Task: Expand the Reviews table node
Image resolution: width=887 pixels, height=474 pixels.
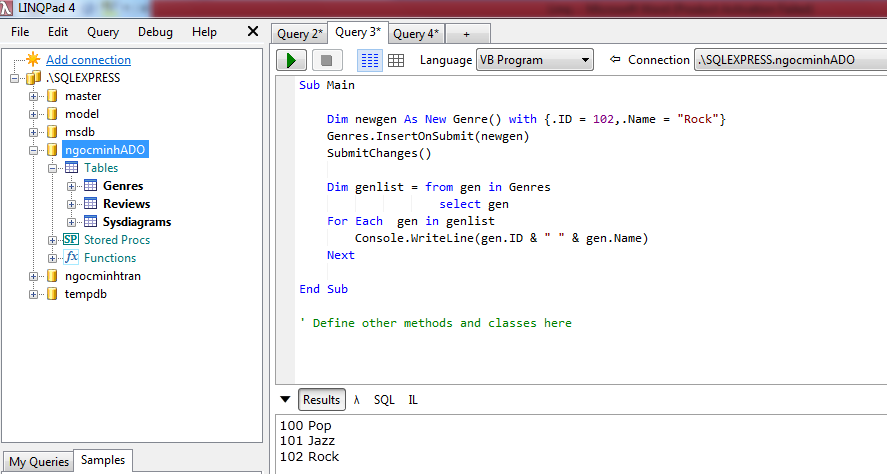Action: [x=71, y=204]
